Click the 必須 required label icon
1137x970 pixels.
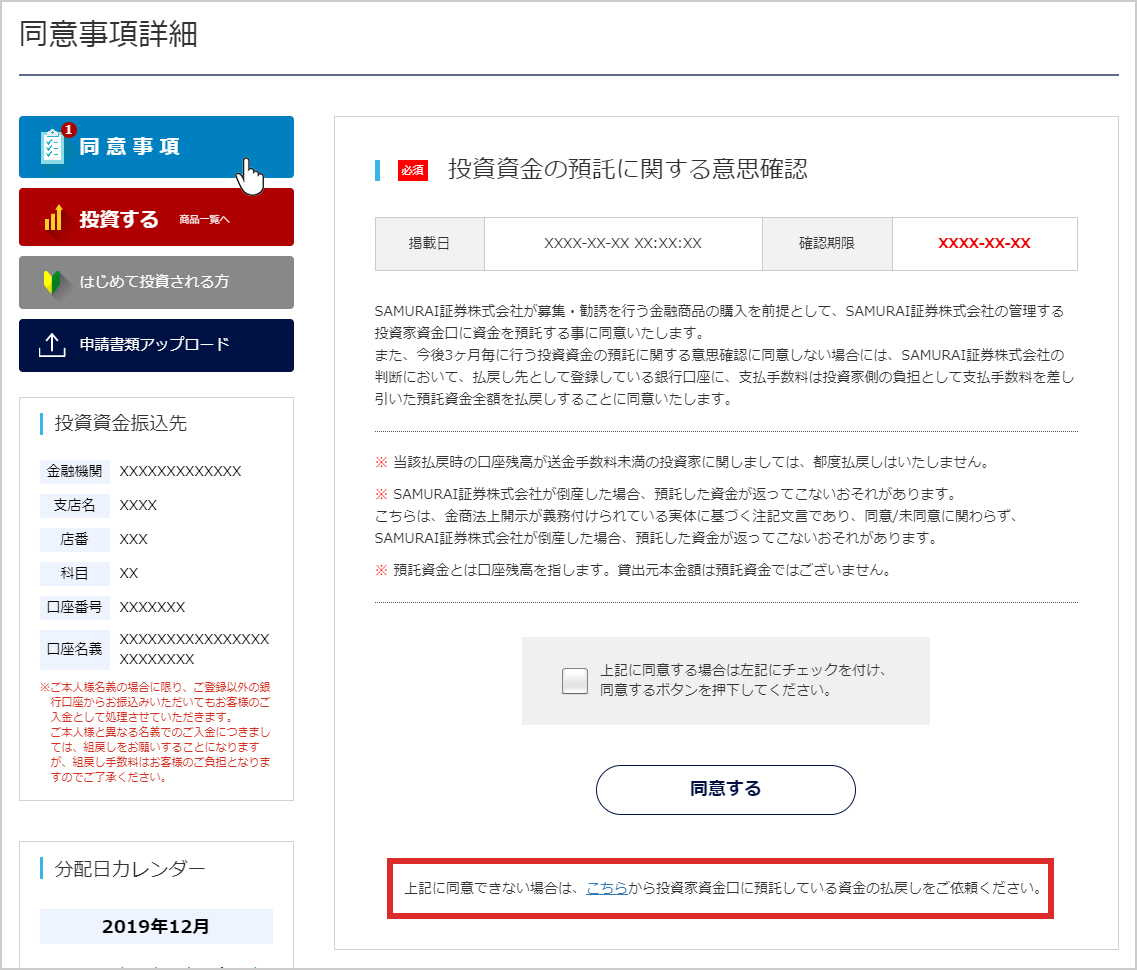pos(413,171)
